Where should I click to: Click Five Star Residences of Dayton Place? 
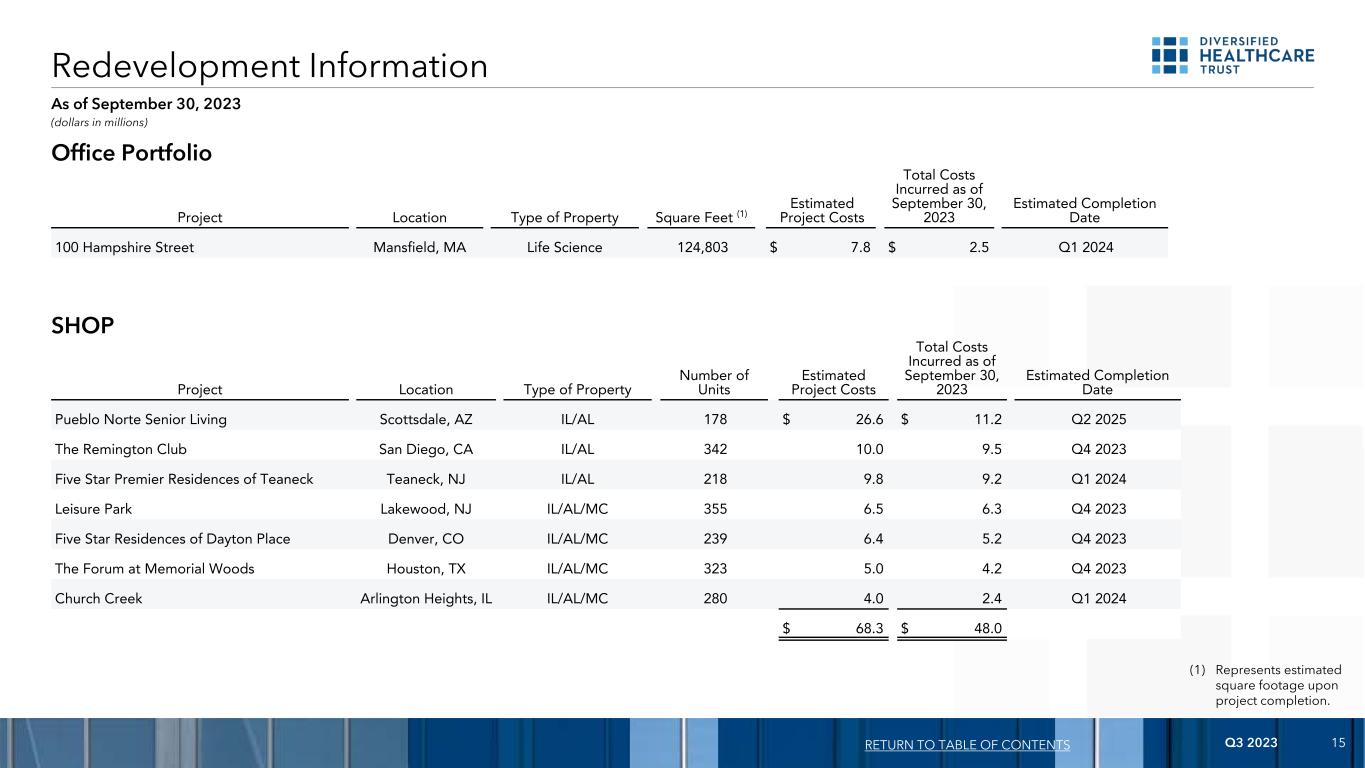point(172,539)
